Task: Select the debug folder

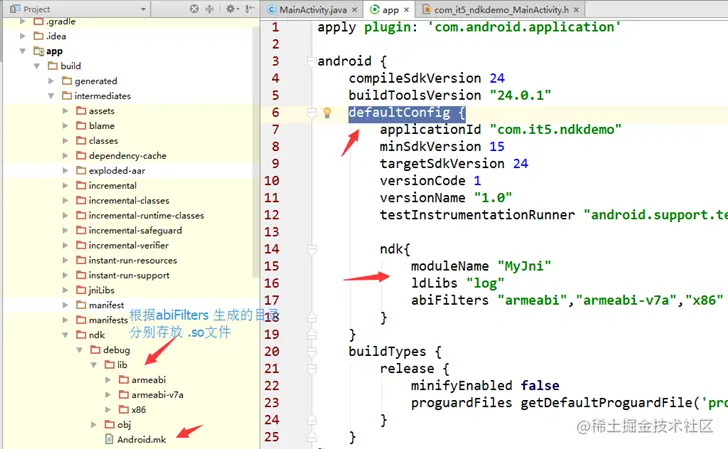Action: [x=110, y=350]
